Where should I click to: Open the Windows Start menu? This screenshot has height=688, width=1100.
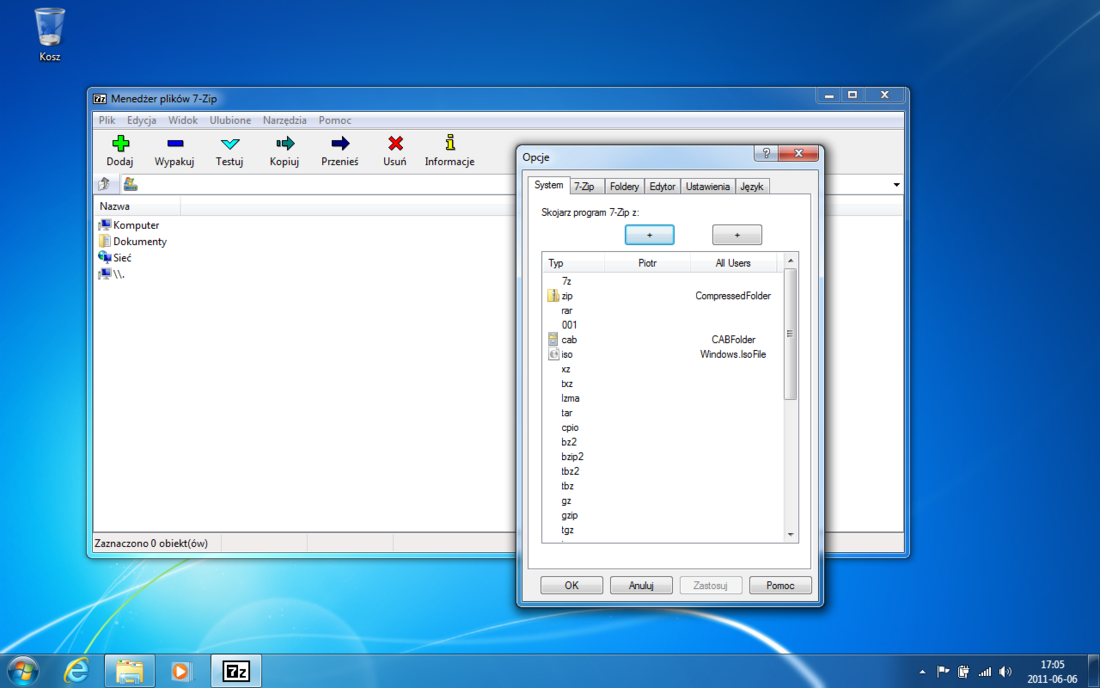tap(22, 671)
